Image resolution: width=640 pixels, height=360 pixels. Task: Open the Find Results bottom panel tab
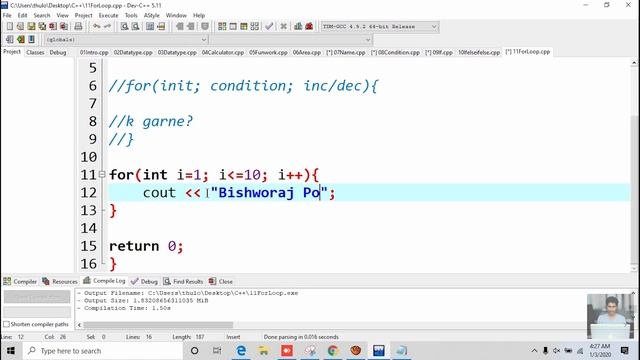click(x=183, y=281)
